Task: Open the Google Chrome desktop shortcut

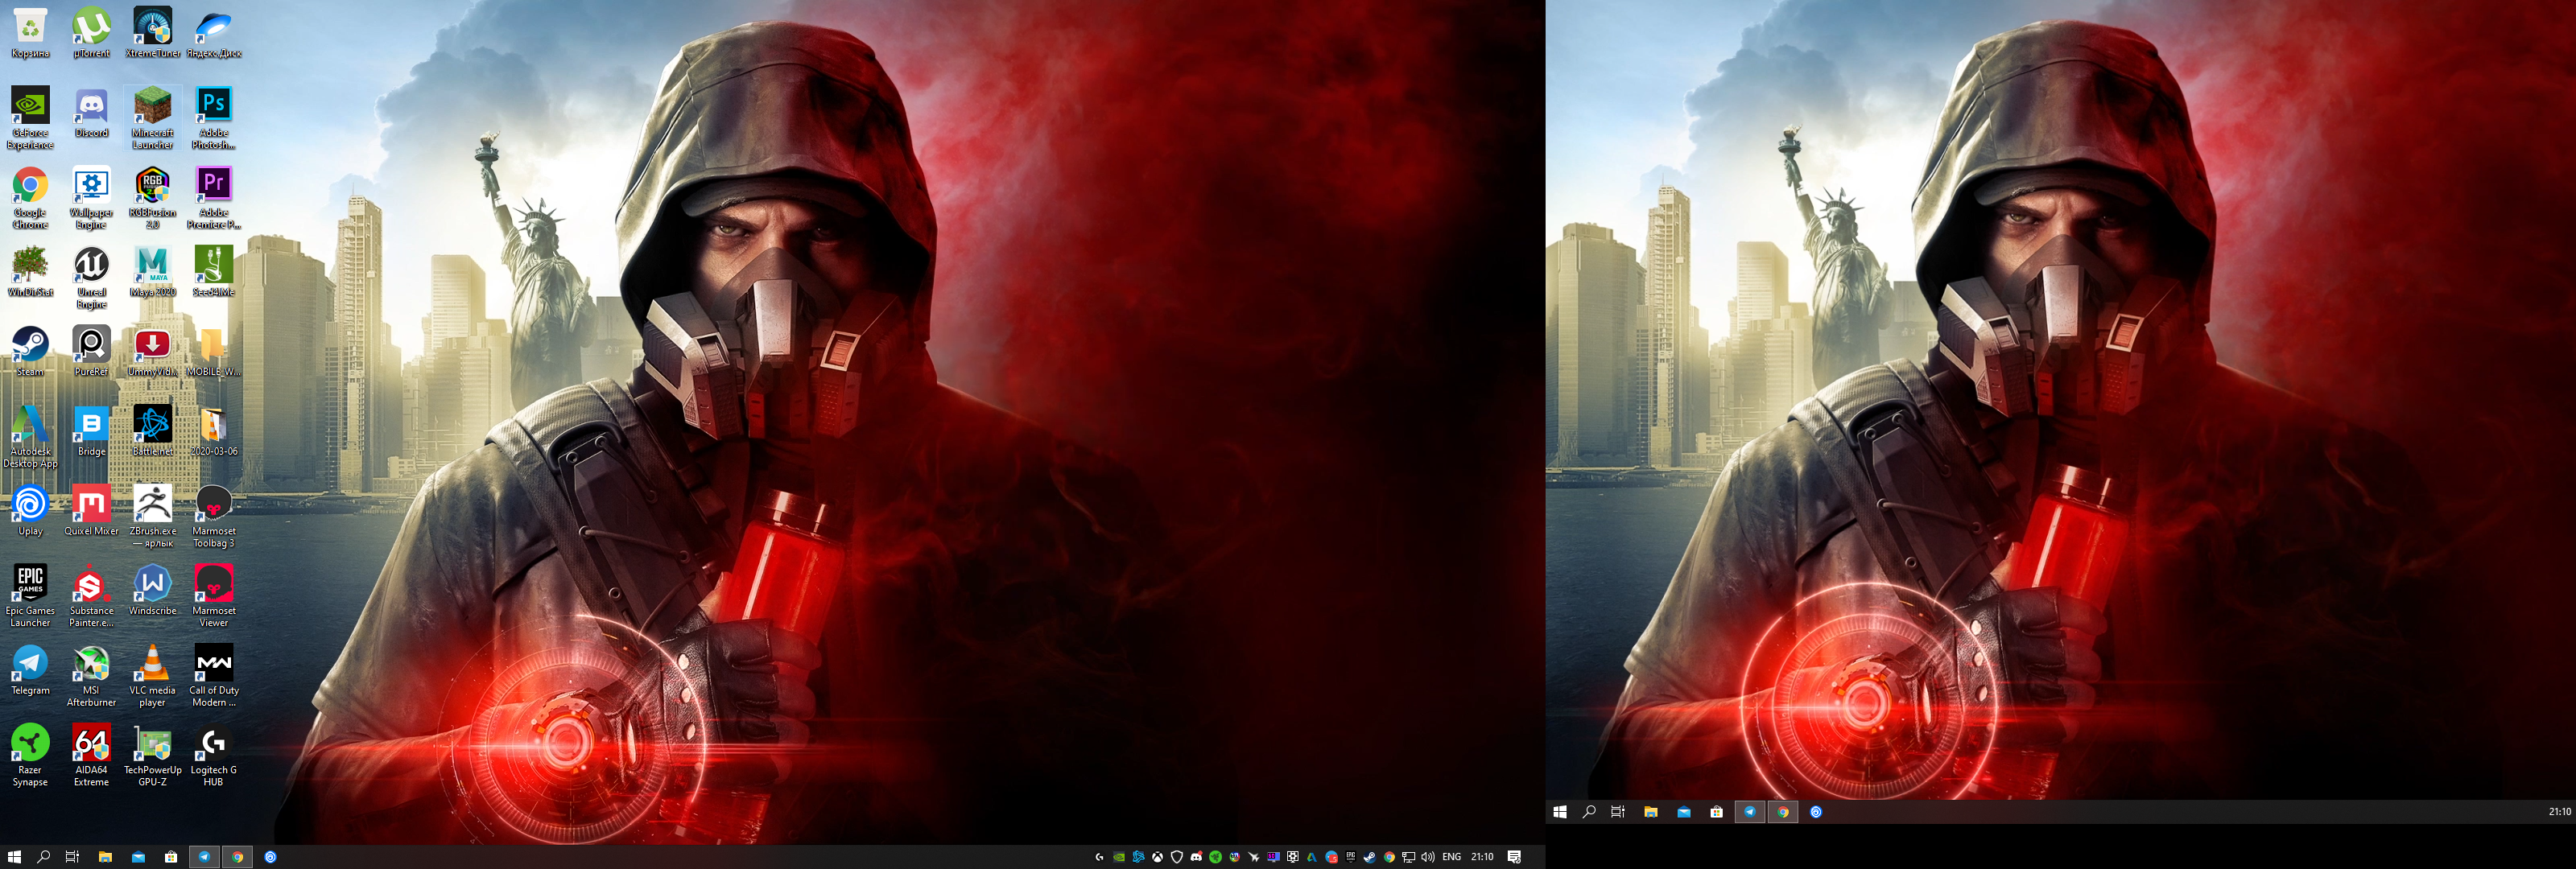Action: point(30,198)
